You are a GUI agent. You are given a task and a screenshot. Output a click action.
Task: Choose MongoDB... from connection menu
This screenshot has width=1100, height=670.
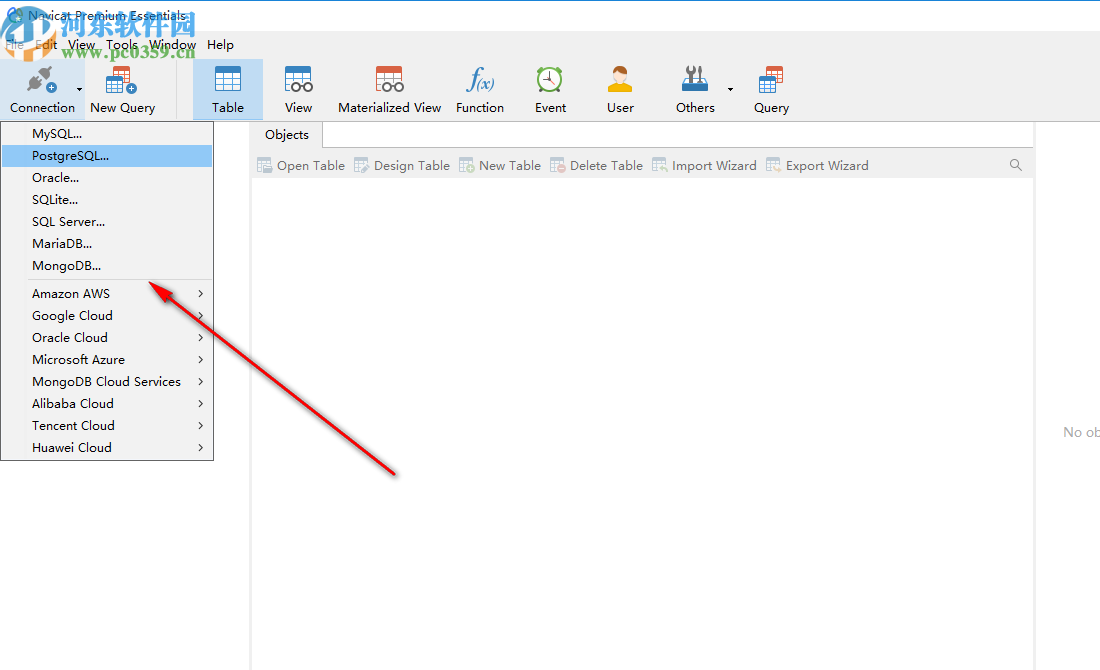coord(107,266)
